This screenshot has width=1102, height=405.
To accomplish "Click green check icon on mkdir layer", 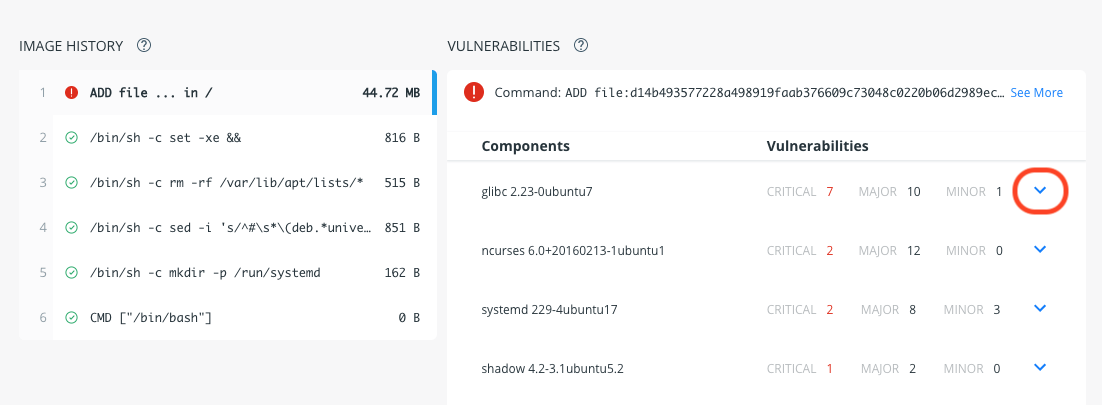I will pos(71,273).
